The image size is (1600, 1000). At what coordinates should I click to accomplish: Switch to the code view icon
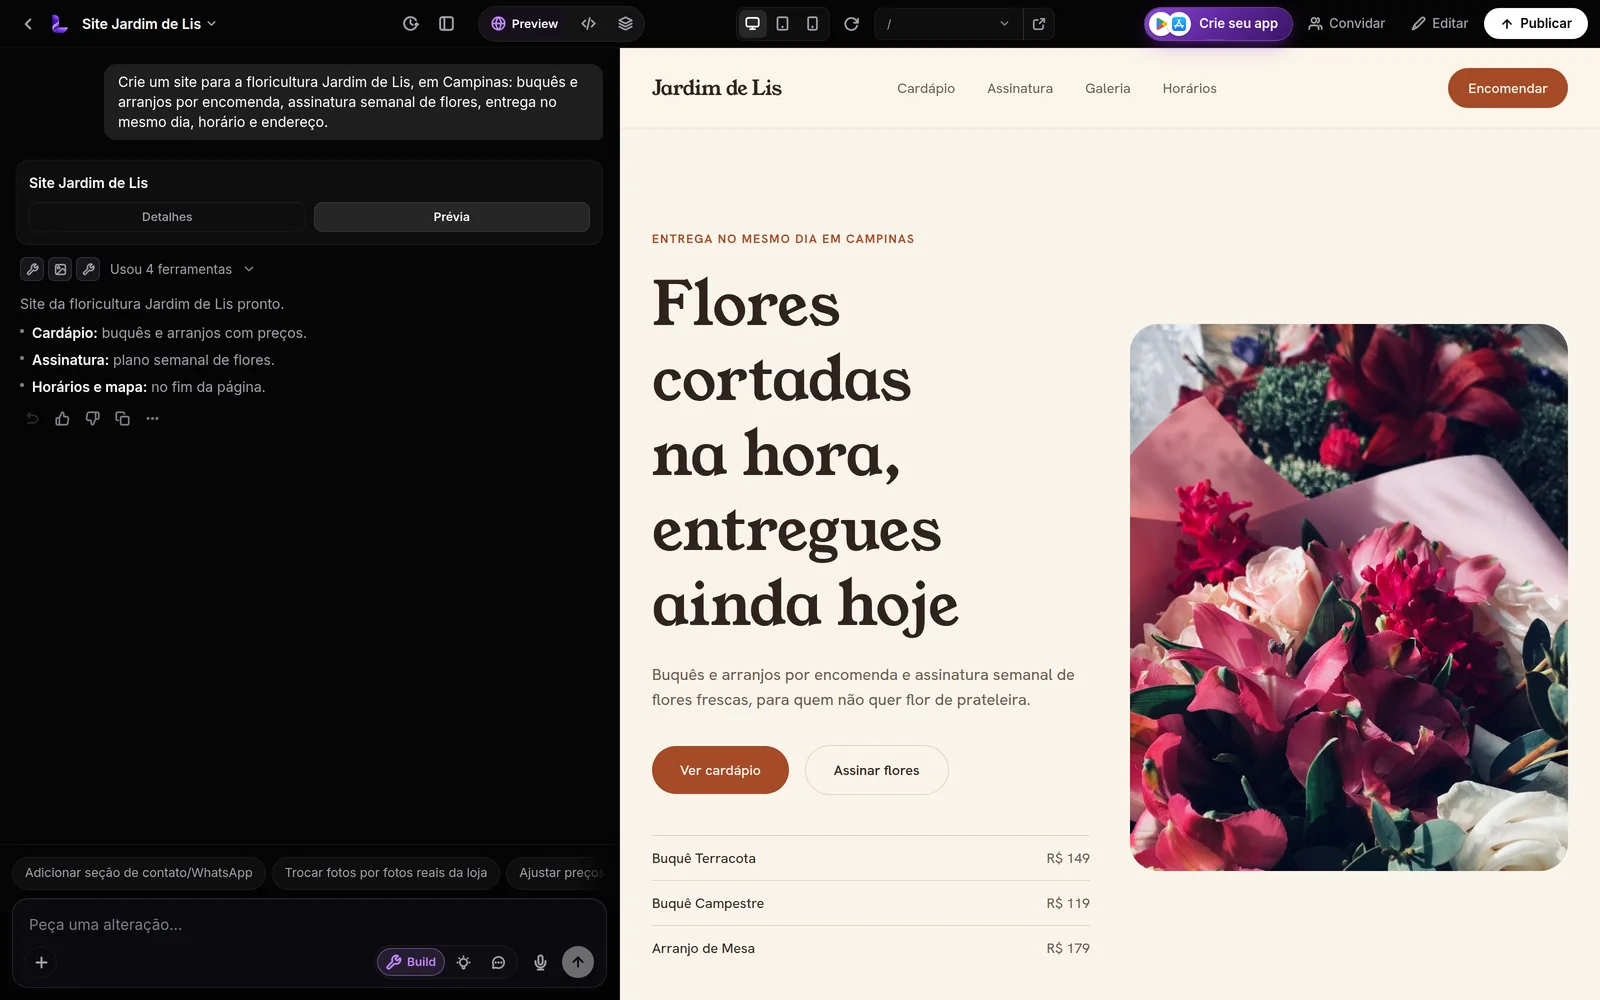point(589,24)
